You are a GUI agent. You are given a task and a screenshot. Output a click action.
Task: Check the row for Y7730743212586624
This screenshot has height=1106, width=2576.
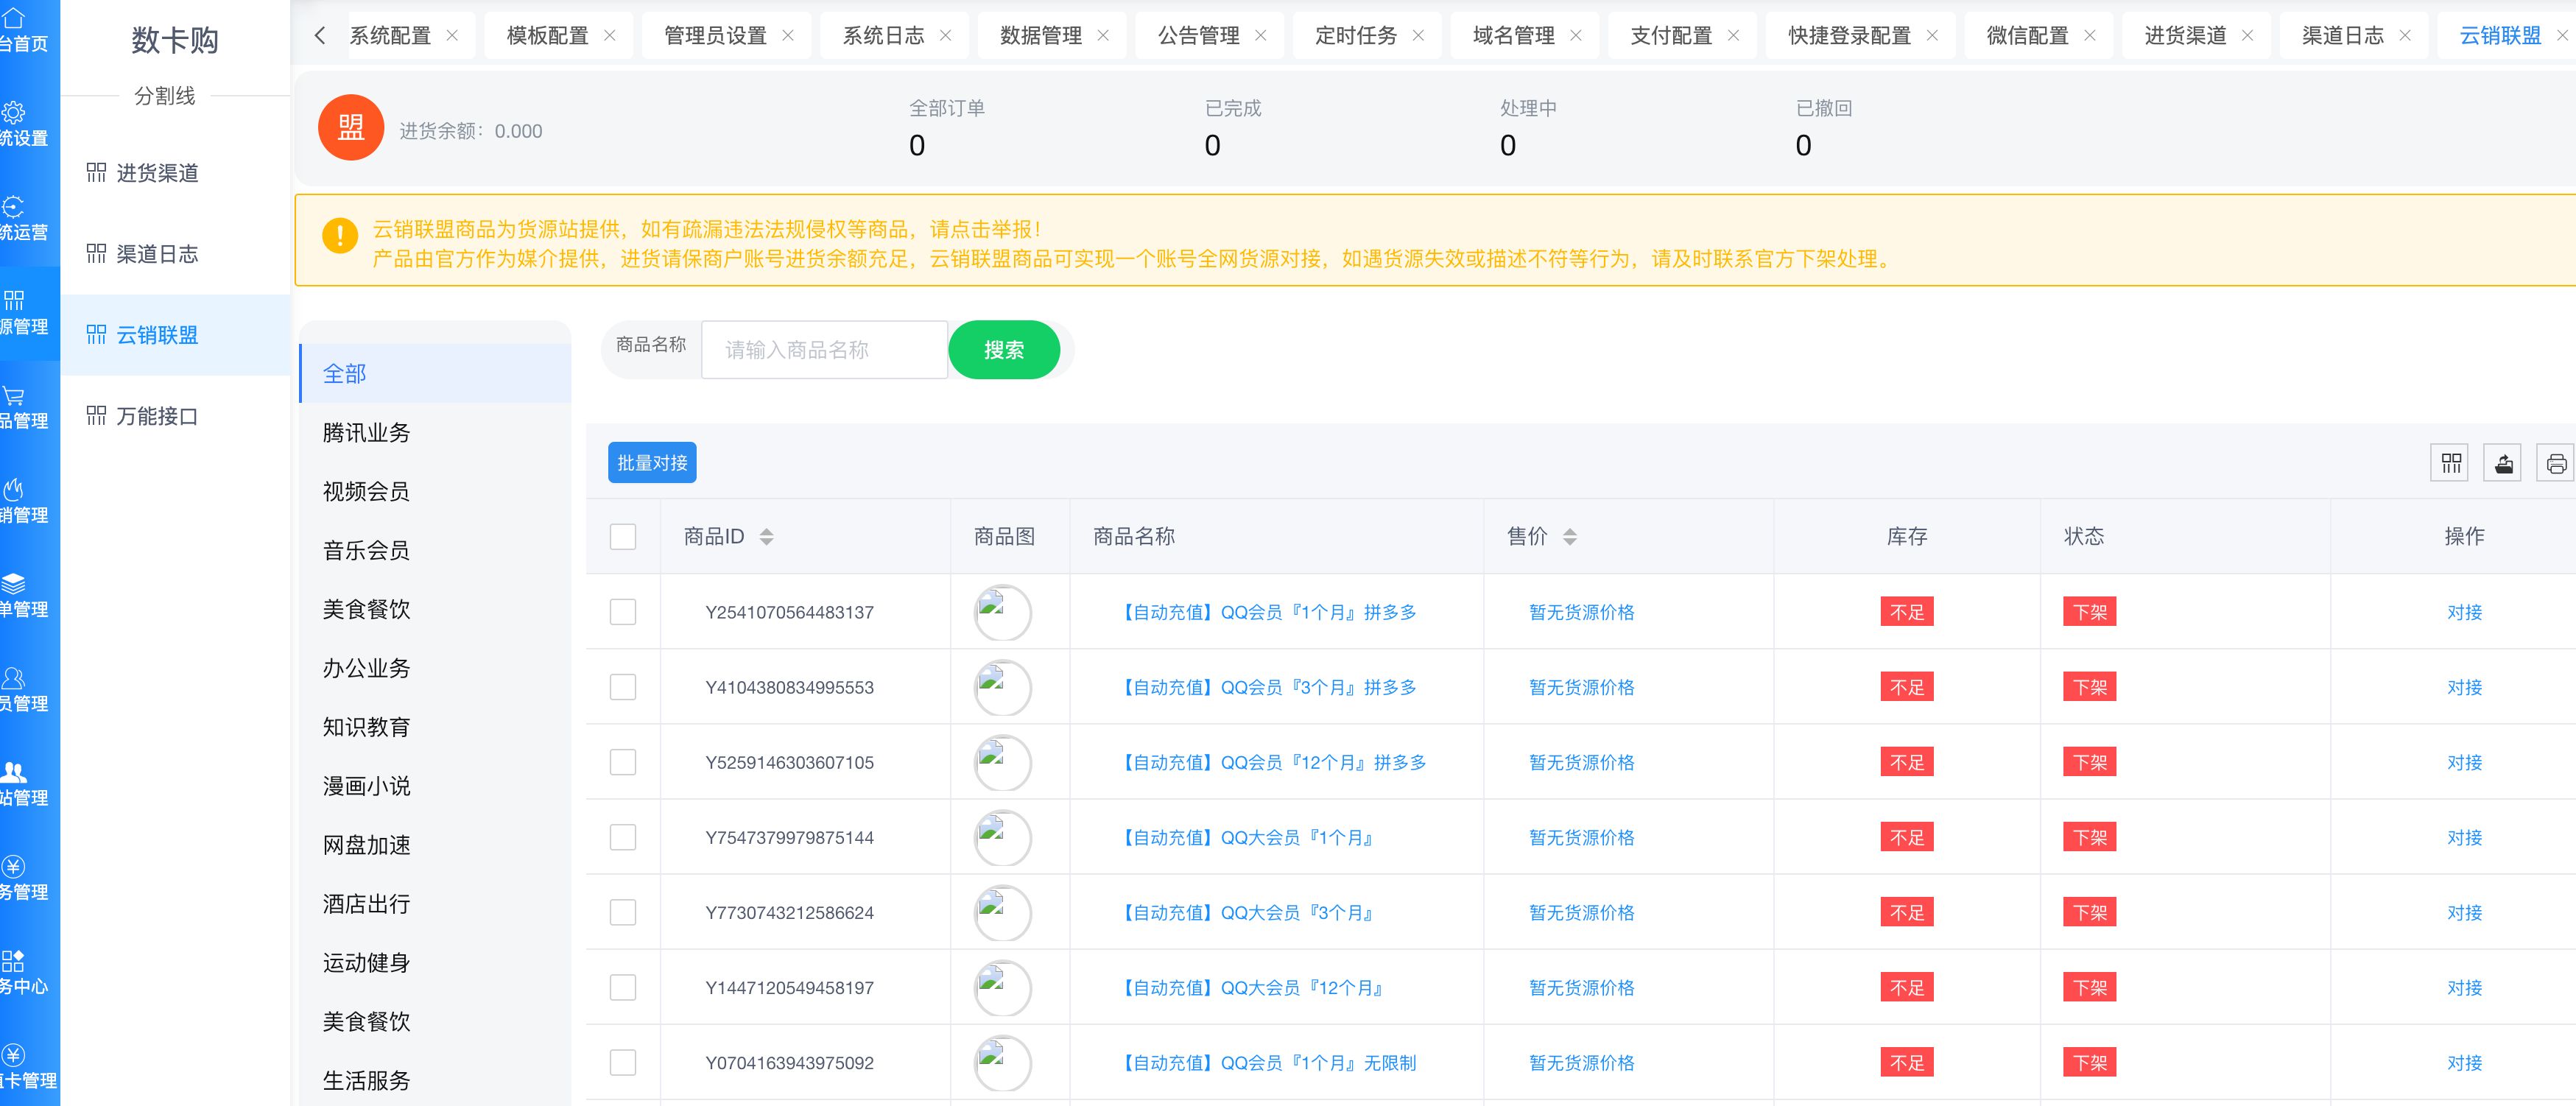point(623,912)
